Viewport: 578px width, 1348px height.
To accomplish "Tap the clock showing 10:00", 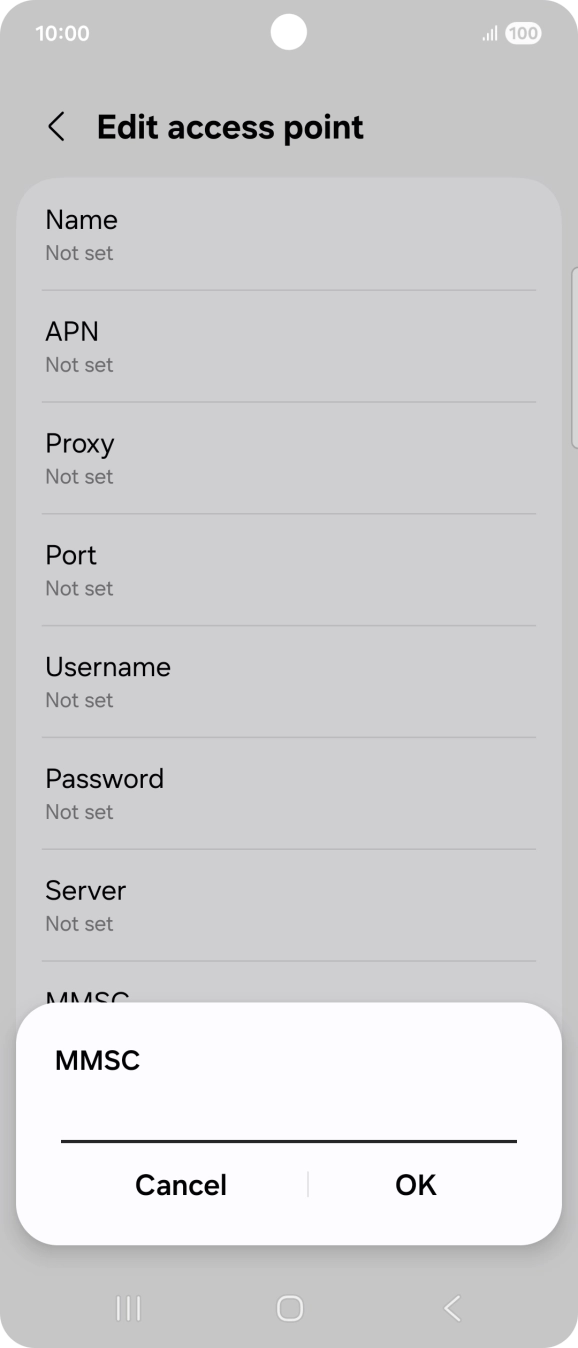I will (62, 32).
